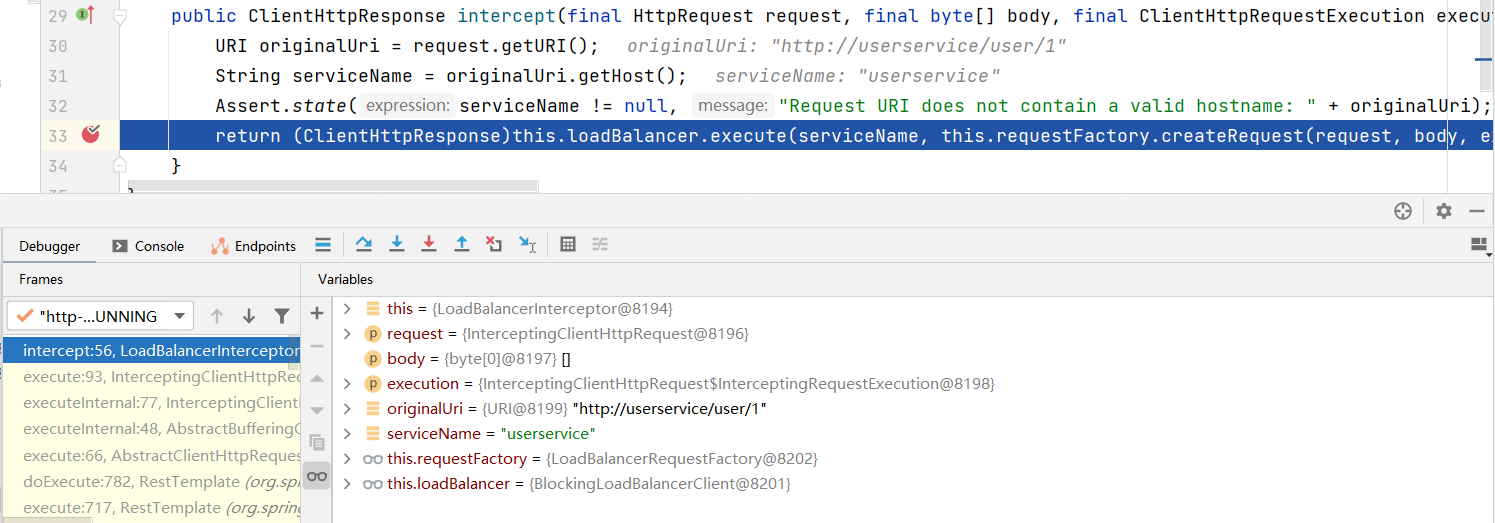Expand this.loadBalancer watch node
The width and height of the screenshot is (1495, 523).
[347, 483]
